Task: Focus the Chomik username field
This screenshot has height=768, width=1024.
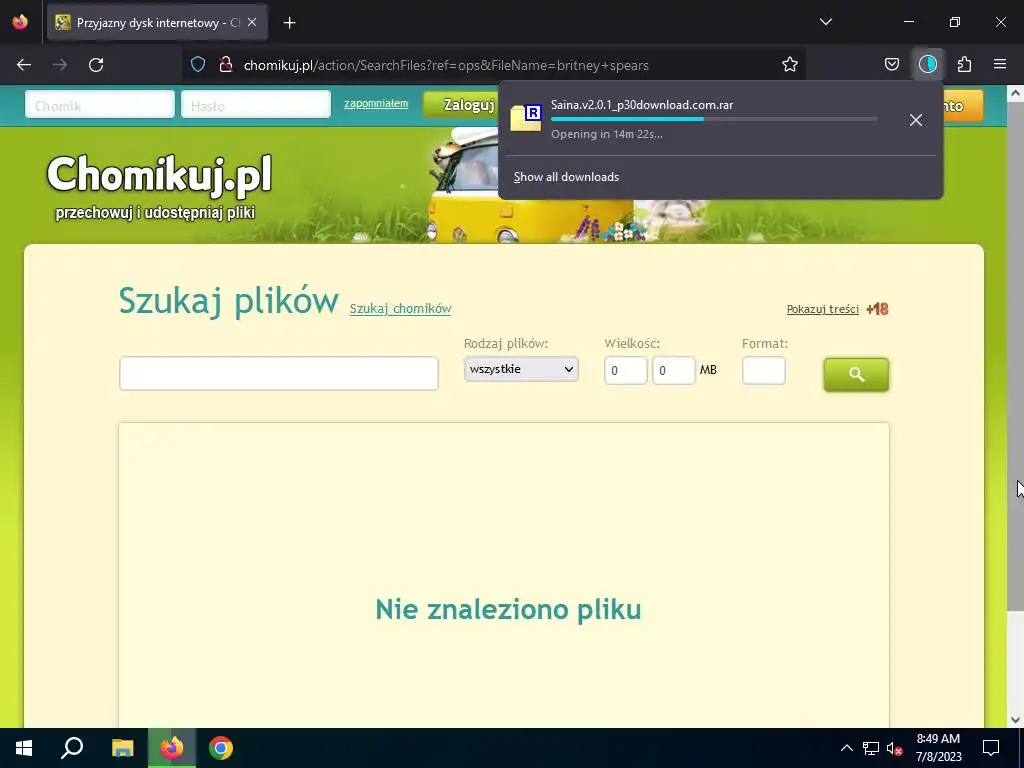Action: (100, 104)
